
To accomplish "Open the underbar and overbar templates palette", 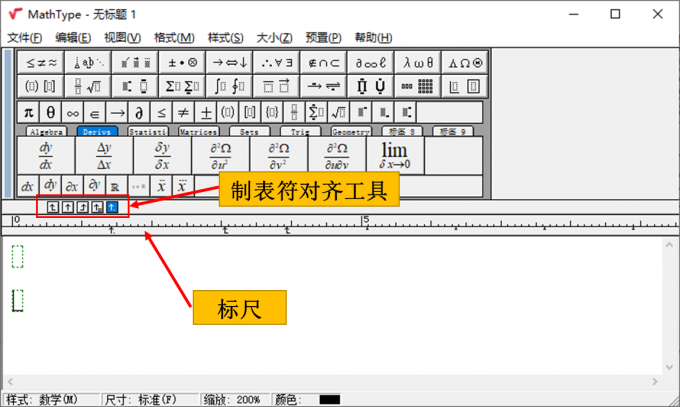I will click(277, 86).
